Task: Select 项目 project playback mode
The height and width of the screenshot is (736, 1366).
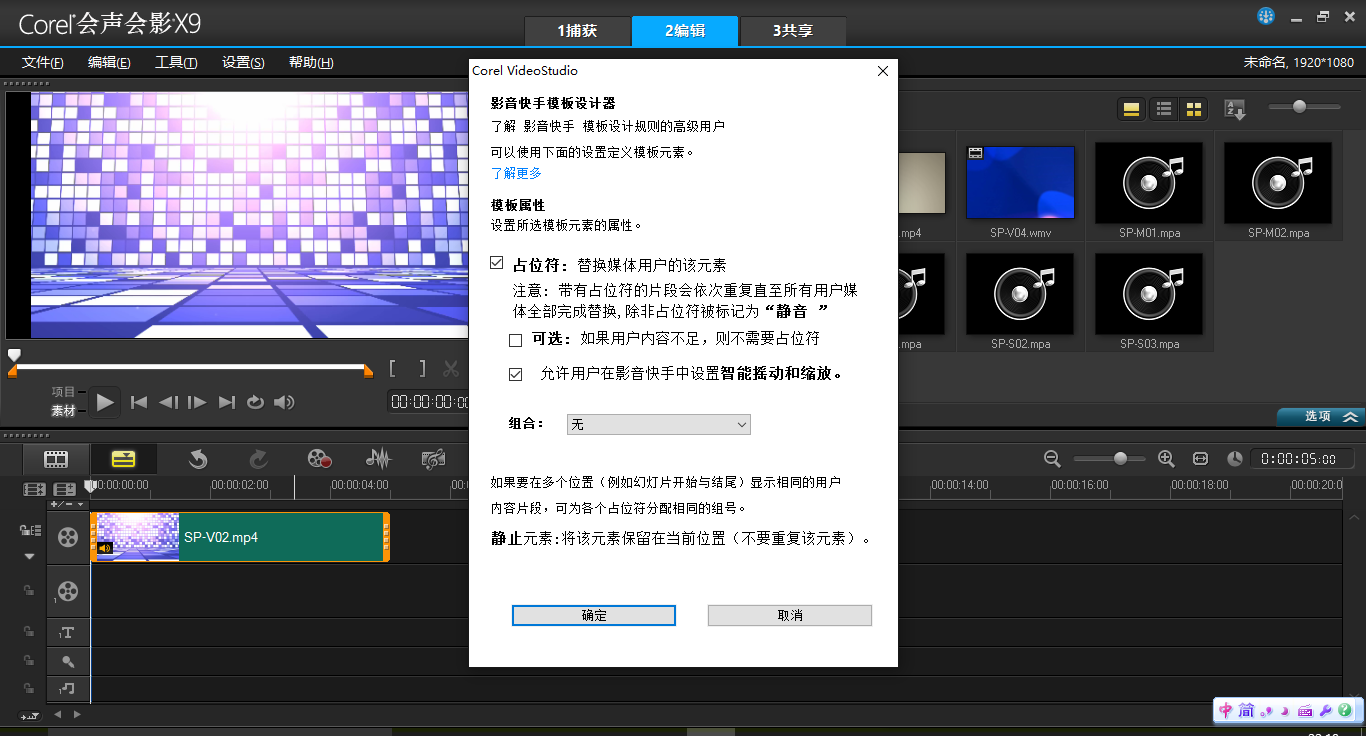Action: point(64,392)
